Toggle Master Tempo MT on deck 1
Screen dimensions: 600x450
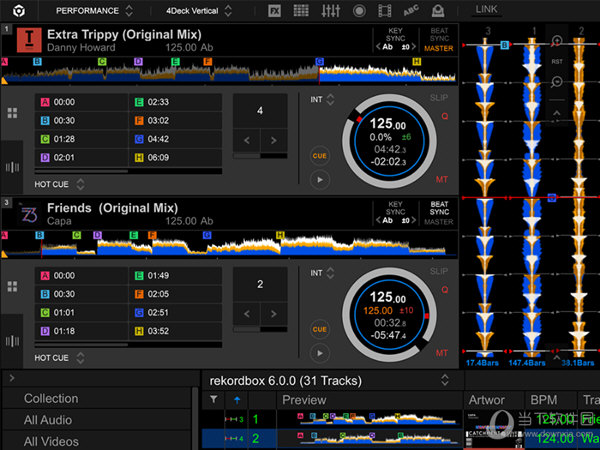point(442,179)
